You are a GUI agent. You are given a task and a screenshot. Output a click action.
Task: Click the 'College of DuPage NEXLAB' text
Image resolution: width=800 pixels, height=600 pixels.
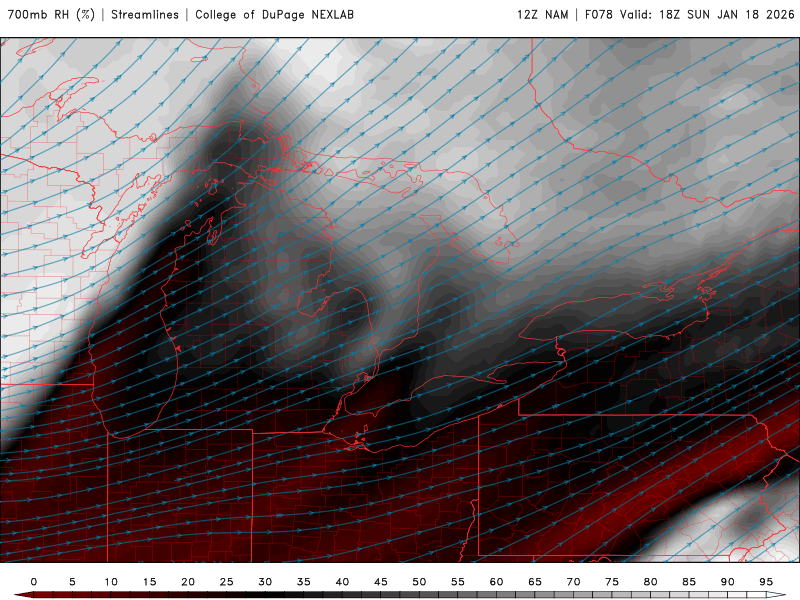click(x=274, y=15)
